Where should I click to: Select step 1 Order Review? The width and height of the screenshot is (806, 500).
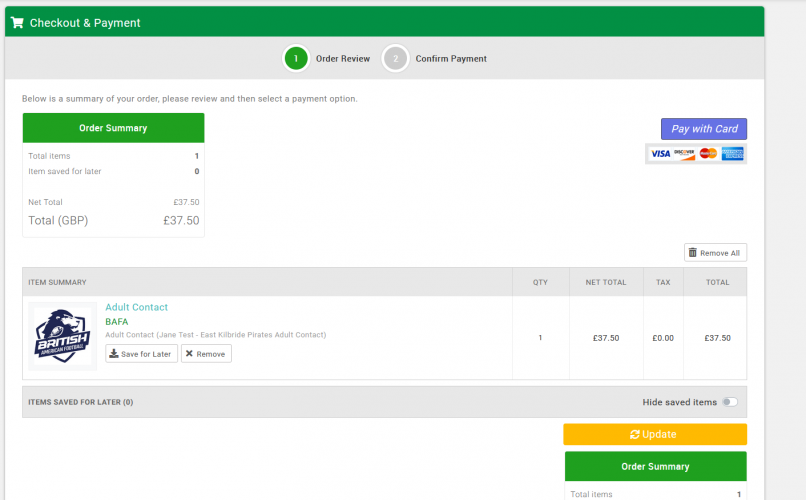pos(295,59)
